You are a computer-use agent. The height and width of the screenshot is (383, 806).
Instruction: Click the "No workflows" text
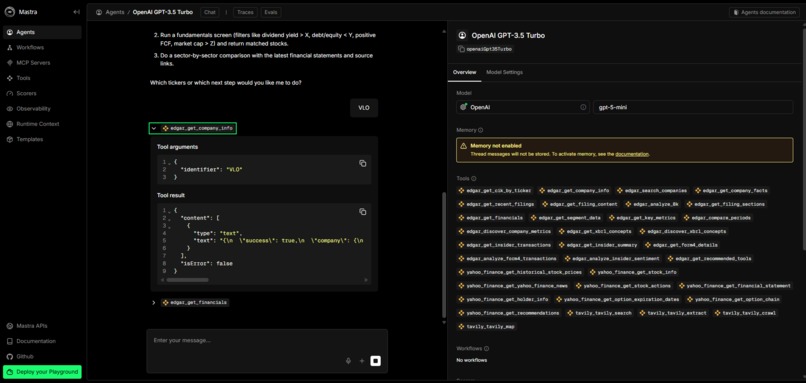472,360
